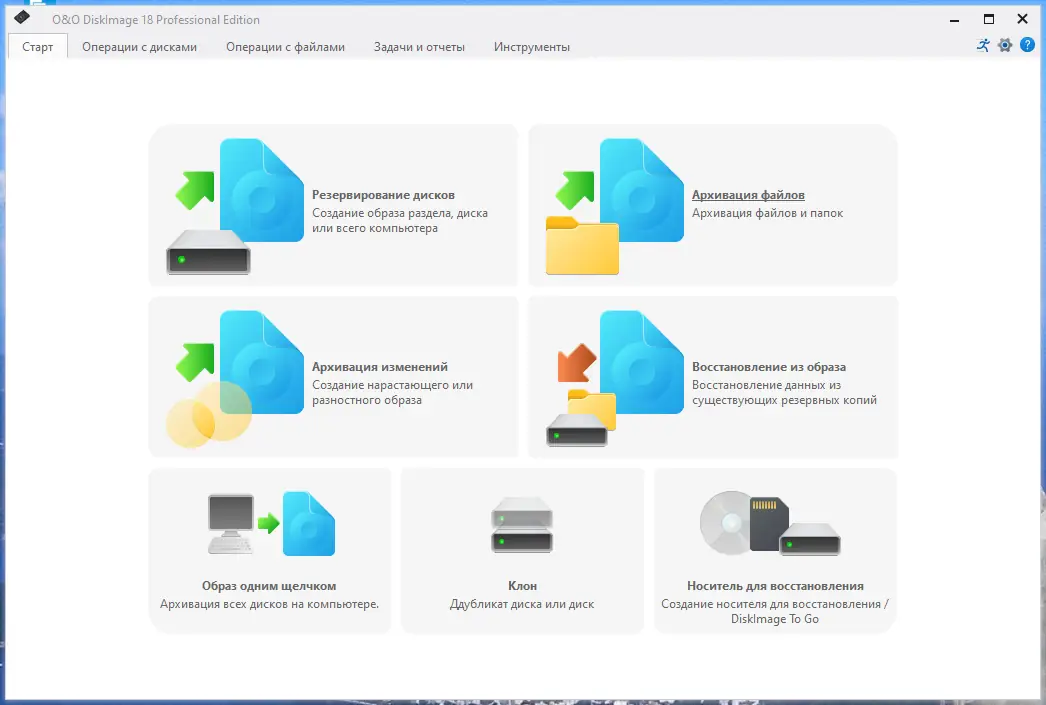Click text "Создание образа раздела, диска или всего компьютера"

click(400, 220)
